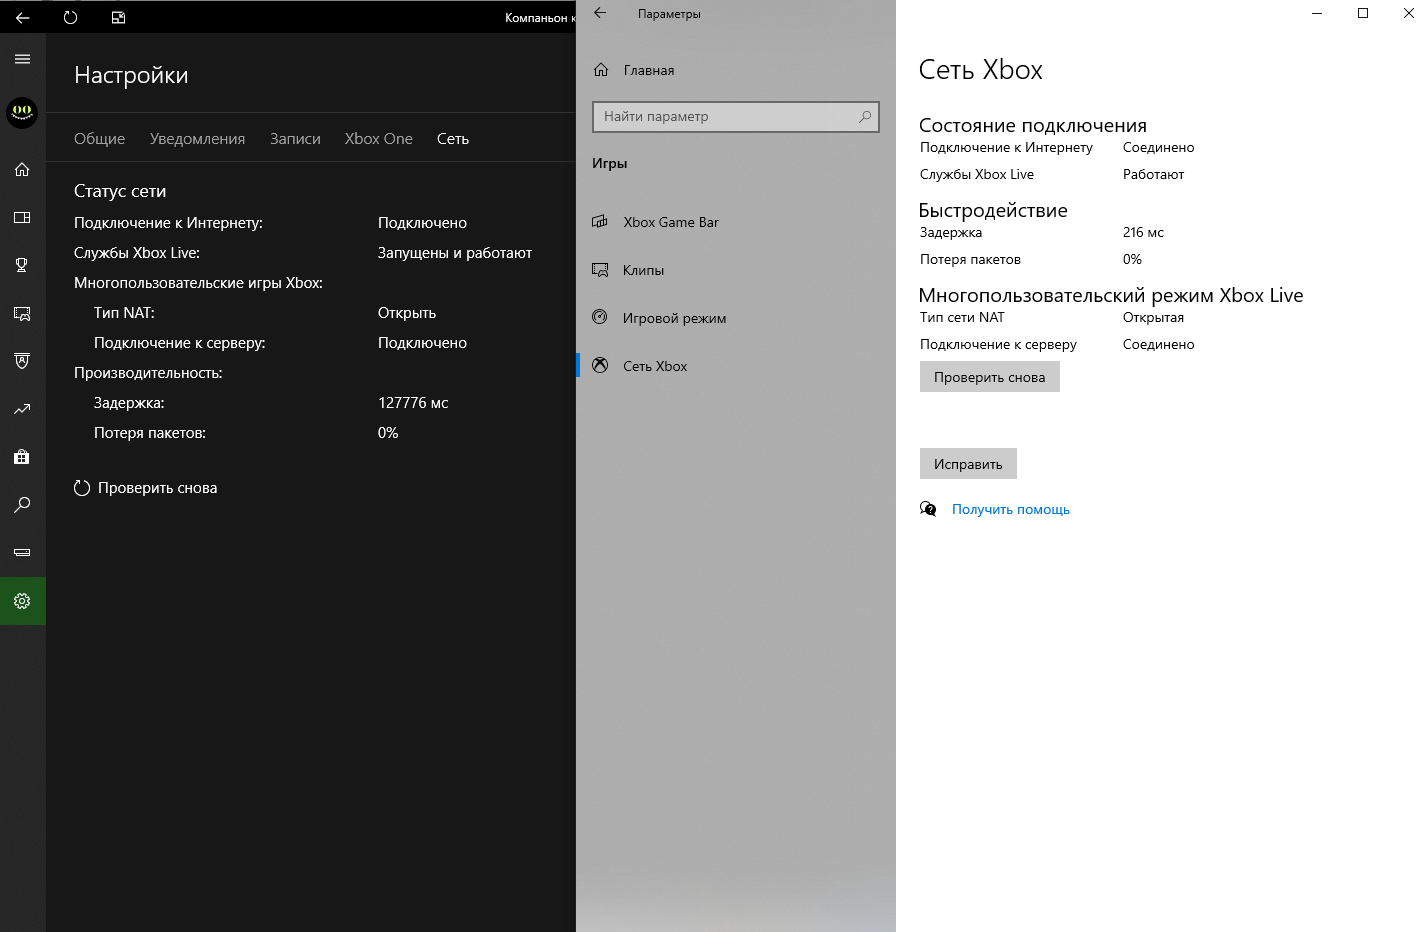The image size is (1427, 932).
Task: Click the Игры section heading in Settings
Action: point(609,163)
